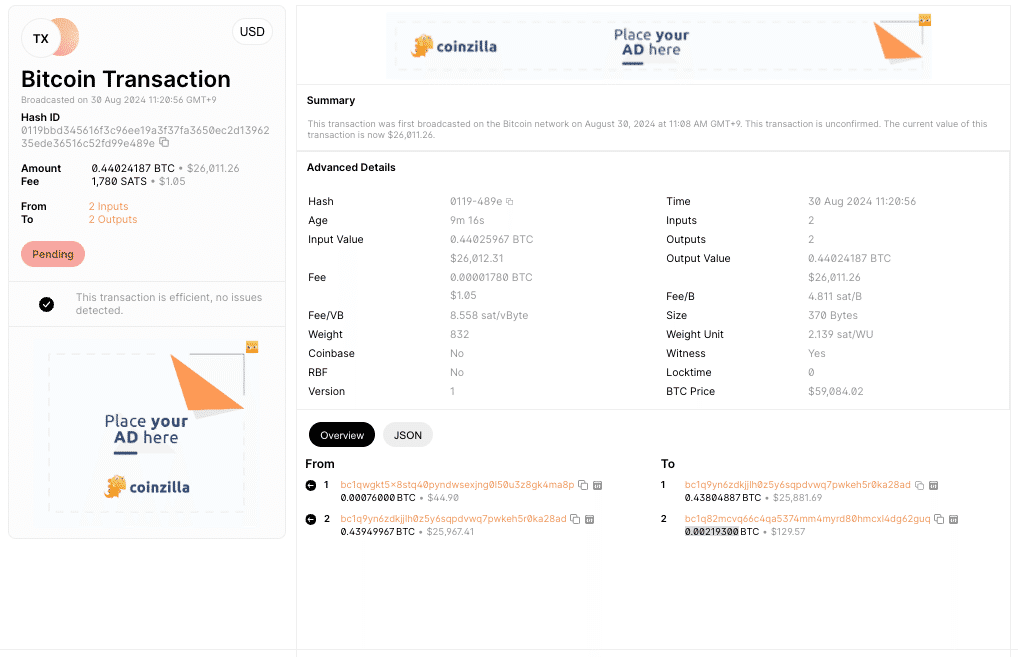Copy the From input 2 address

click(x=575, y=519)
